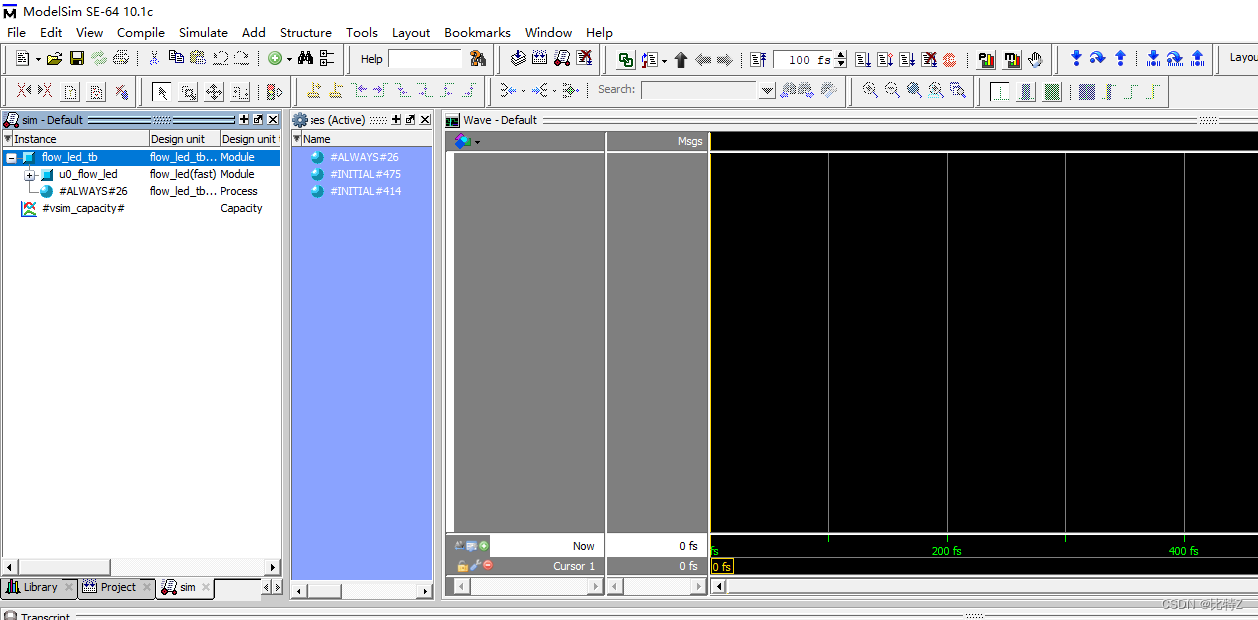This screenshot has width=1258, height=620.
Task: Click the Step Into icon
Action: (x=1076, y=58)
